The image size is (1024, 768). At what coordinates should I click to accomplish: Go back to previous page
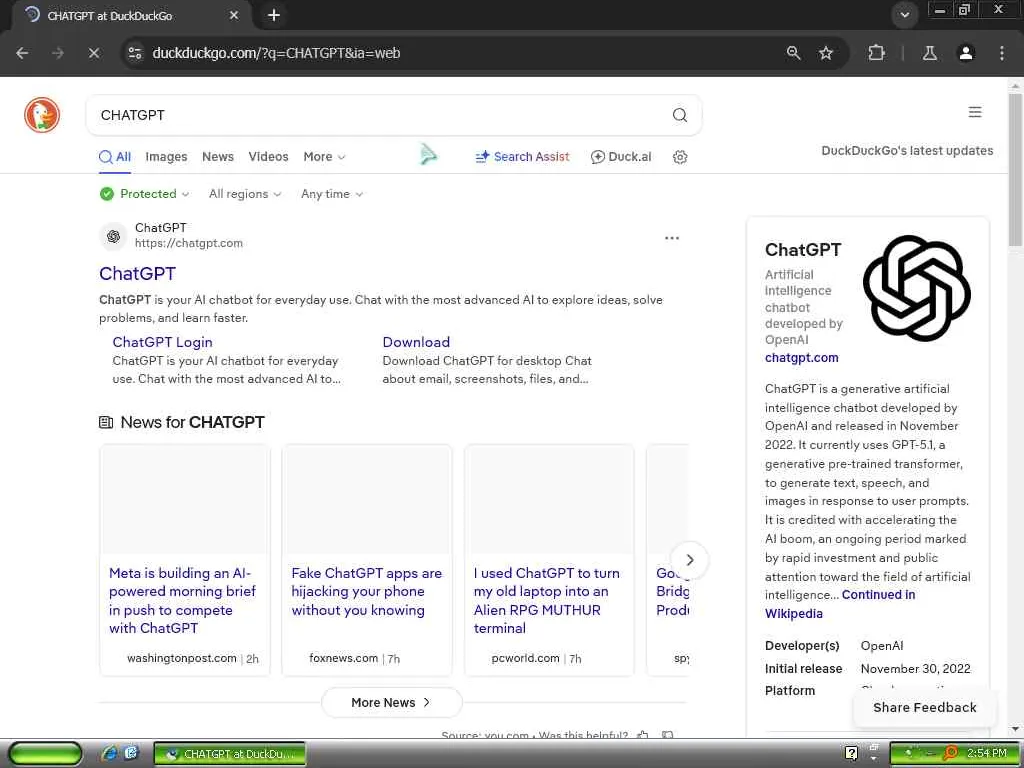tap(22, 53)
